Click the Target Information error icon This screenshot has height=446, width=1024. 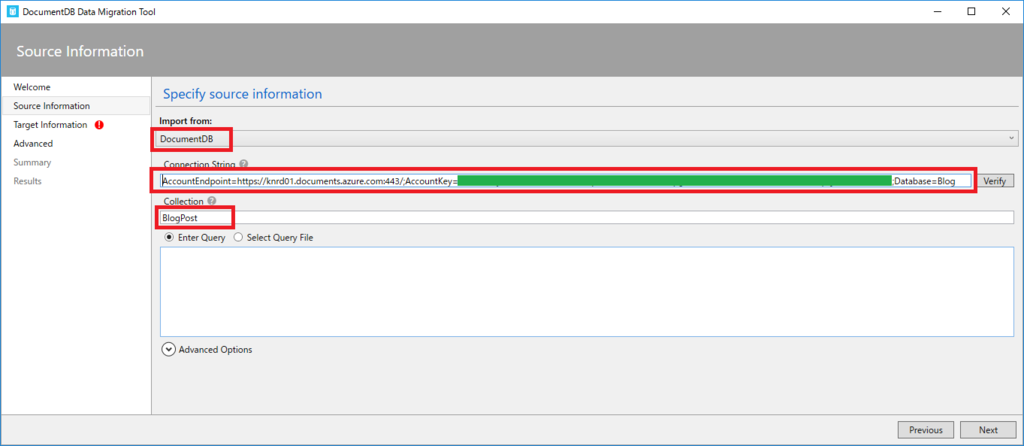pyautogui.click(x=99, y=125)
